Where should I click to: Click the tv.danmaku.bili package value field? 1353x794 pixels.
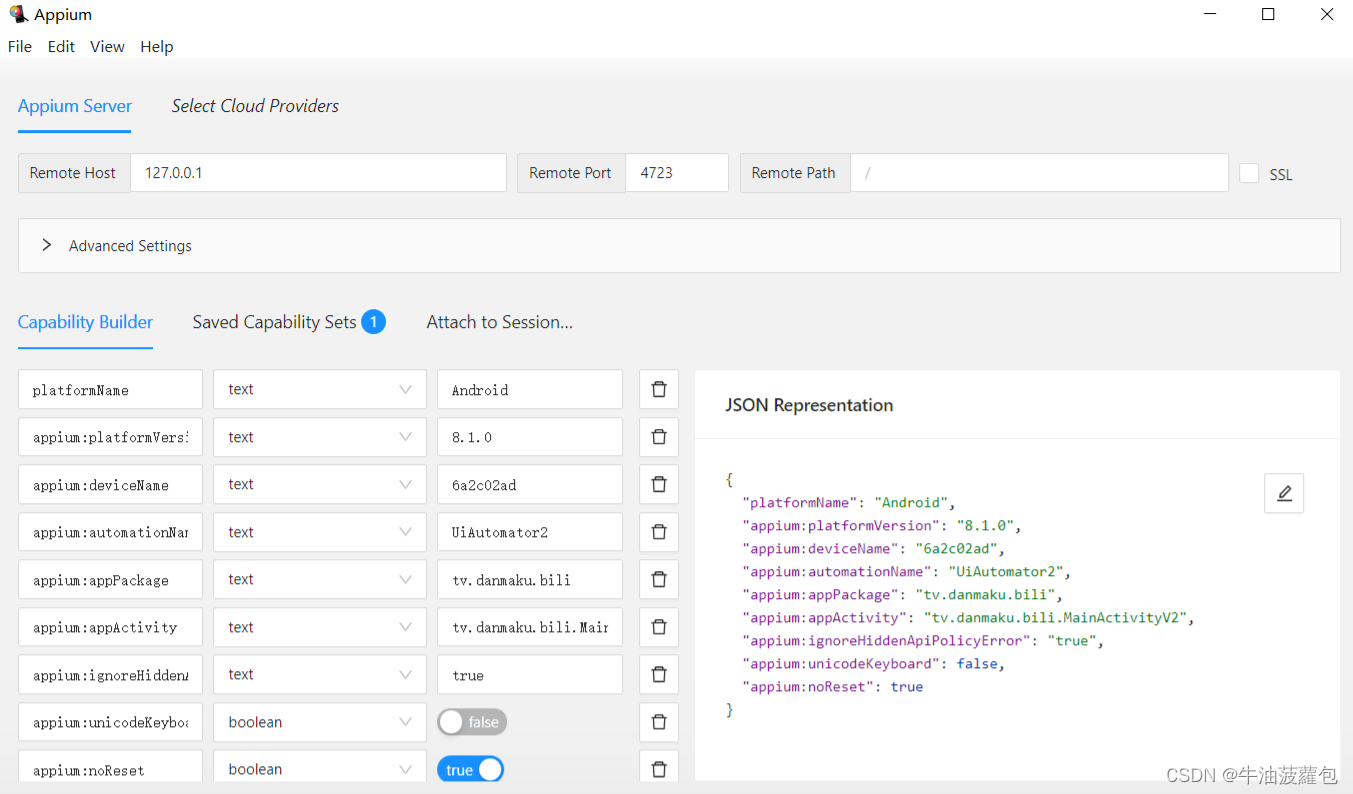point(530,579)
